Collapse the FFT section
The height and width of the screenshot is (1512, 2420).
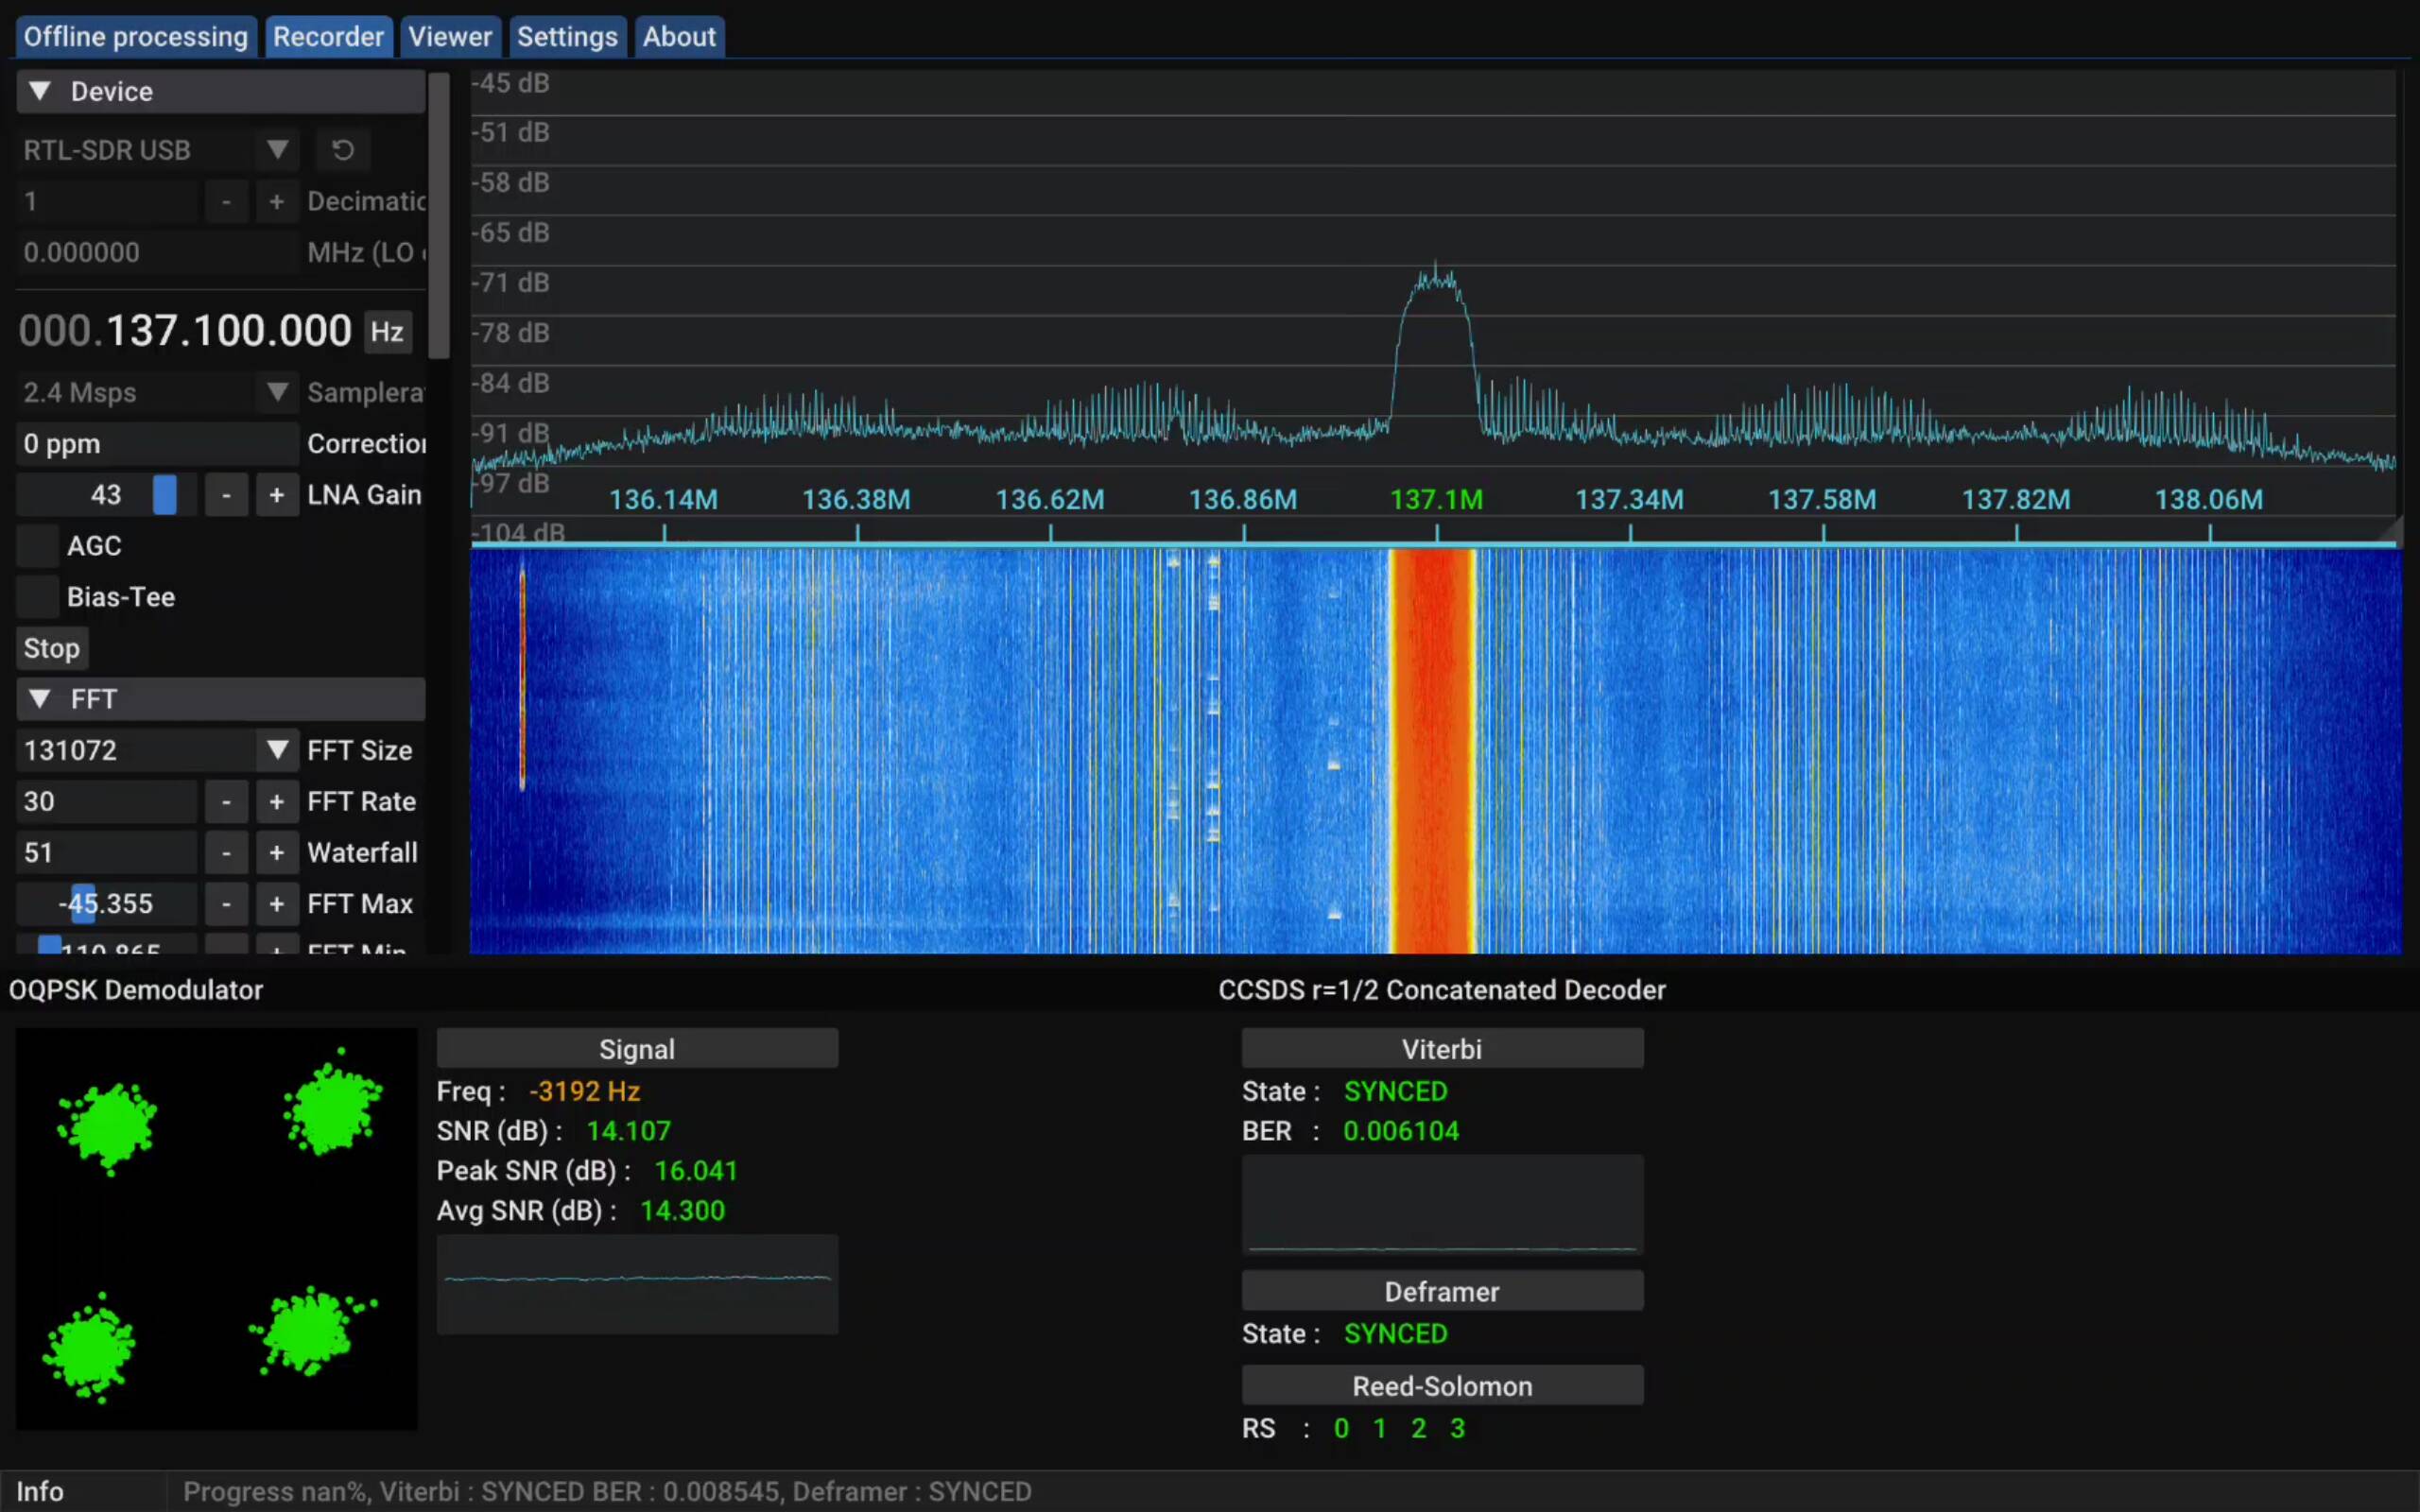point(41,699)
